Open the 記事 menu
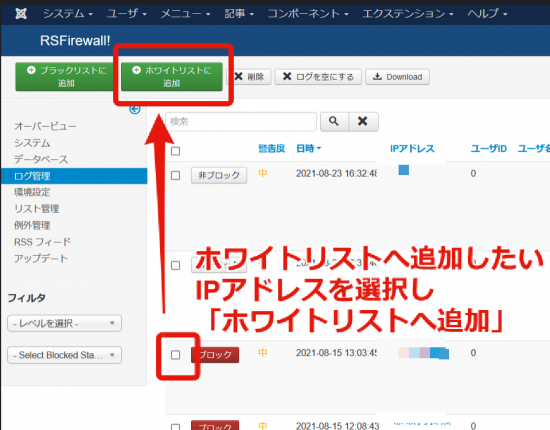The image size is (550, 430). (x=239, y=14)
